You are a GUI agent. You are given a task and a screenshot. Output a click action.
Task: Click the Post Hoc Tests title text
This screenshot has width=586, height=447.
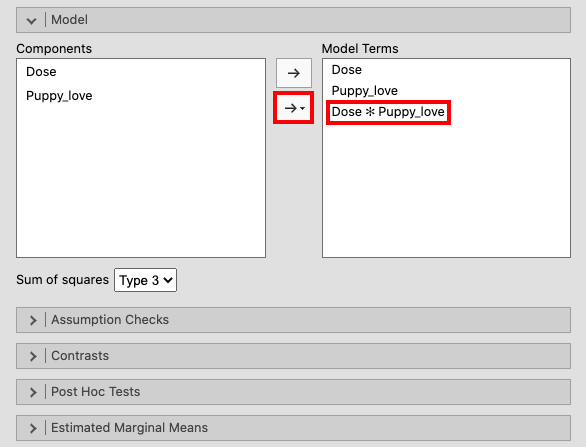[x=96, y=391]
